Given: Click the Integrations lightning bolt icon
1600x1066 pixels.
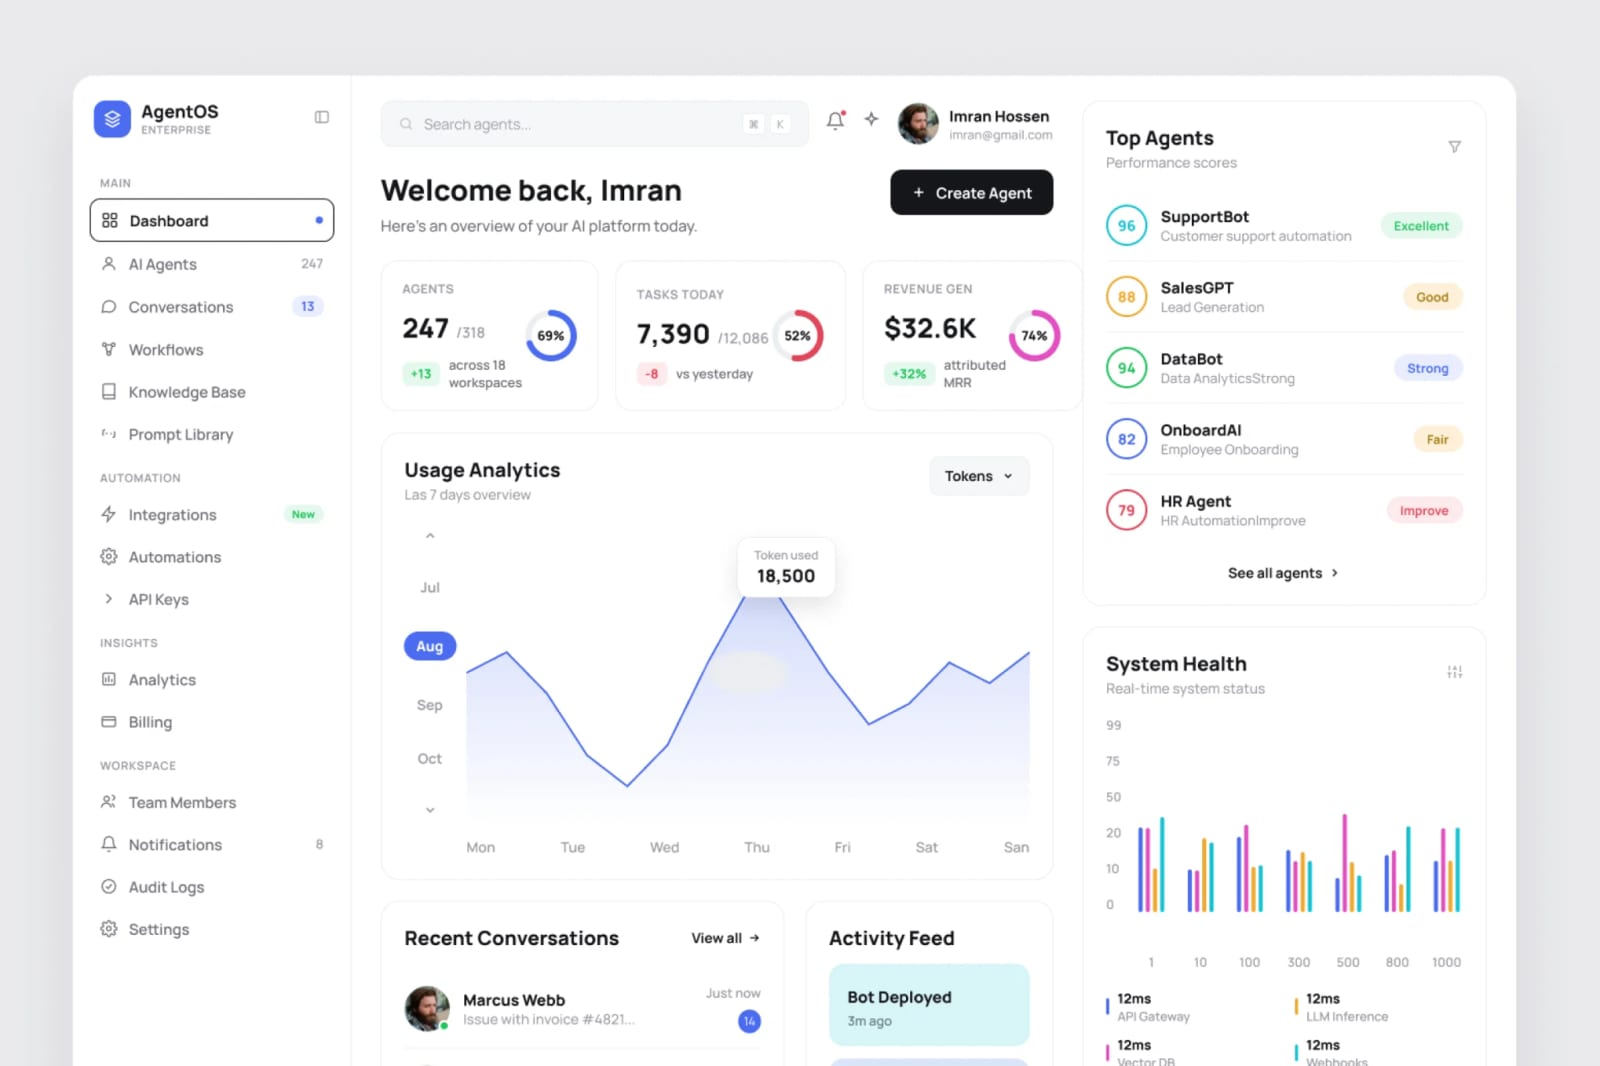Looking at the screenshot, I should tap(109, 514).
